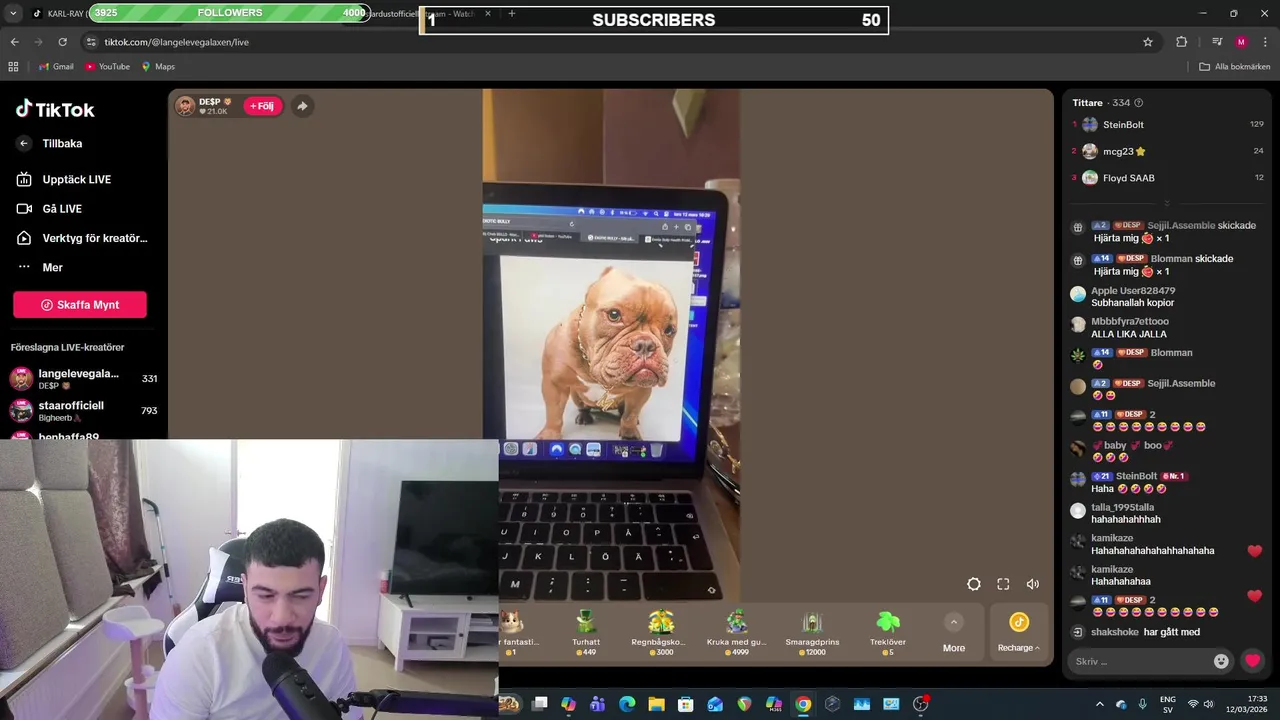Screen dimensions: 1280x720
Task: Open Chrome media controls icon
Action: (x=1217, y=42)
